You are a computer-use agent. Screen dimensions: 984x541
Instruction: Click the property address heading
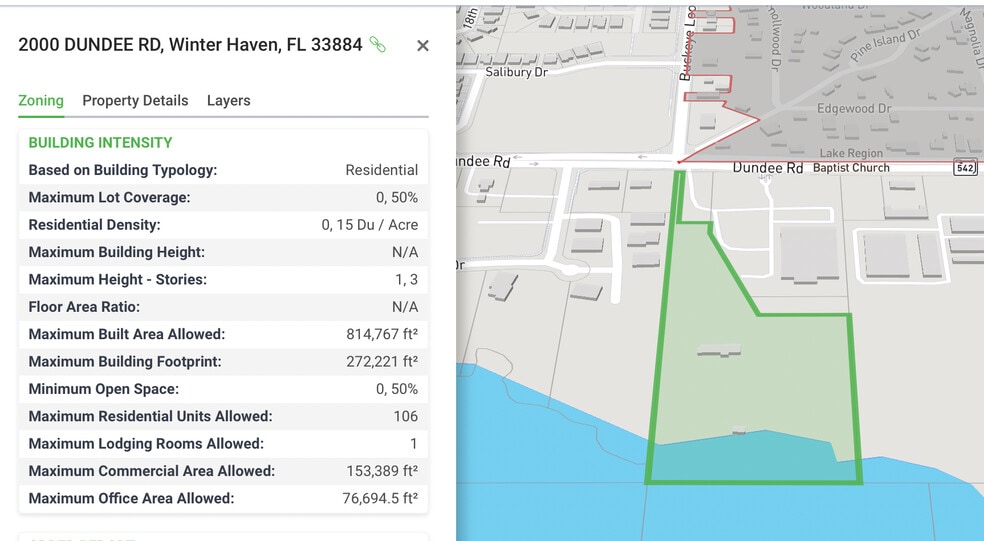(x=190, y=45)
